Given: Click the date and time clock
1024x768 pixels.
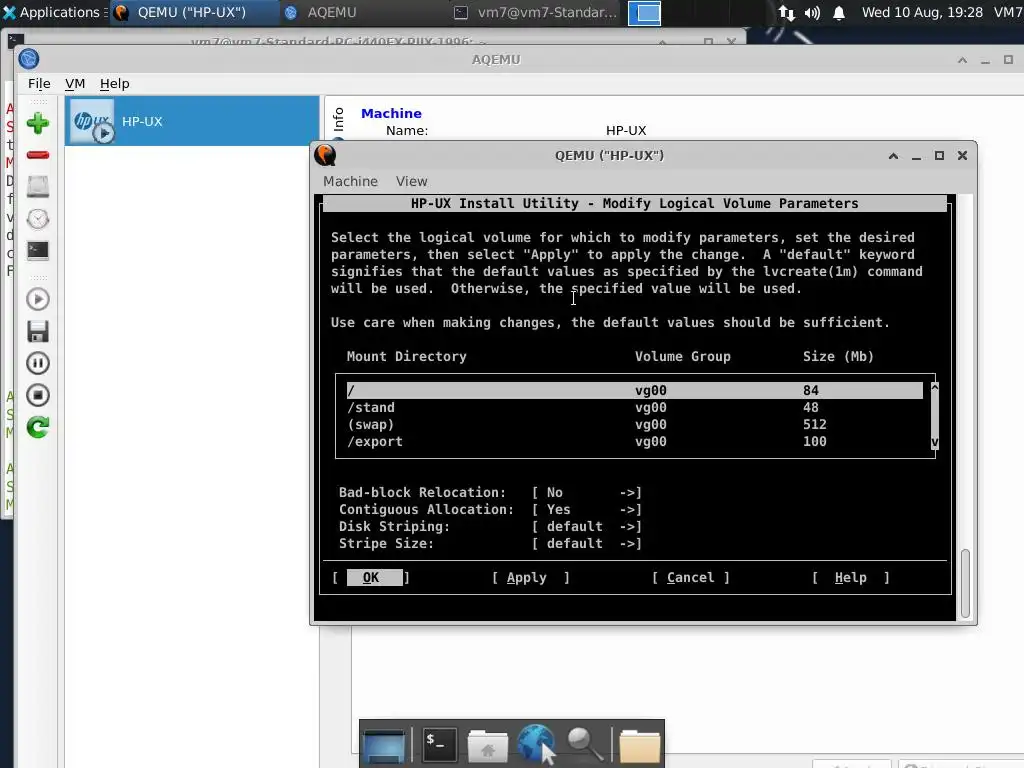Looking at the screenshot, I should tap(922, 12).
